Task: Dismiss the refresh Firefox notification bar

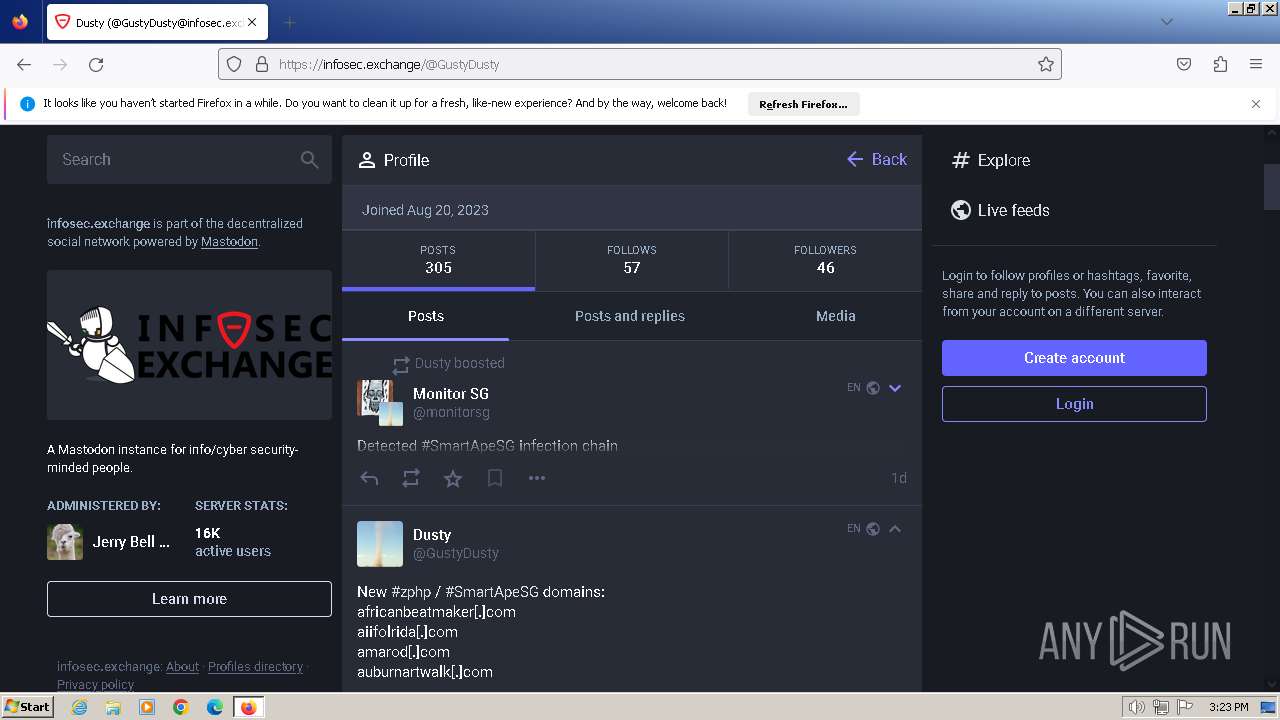Action: [x=1256, y=104]
